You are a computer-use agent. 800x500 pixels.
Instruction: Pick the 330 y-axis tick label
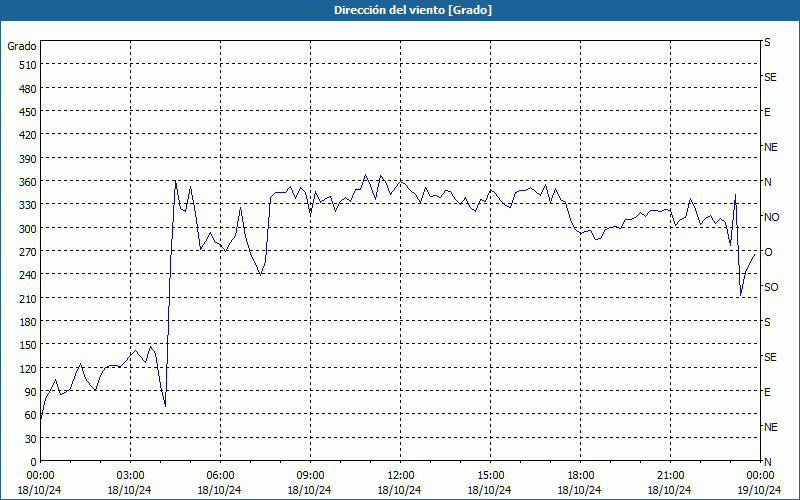click(x=28, y=205)
